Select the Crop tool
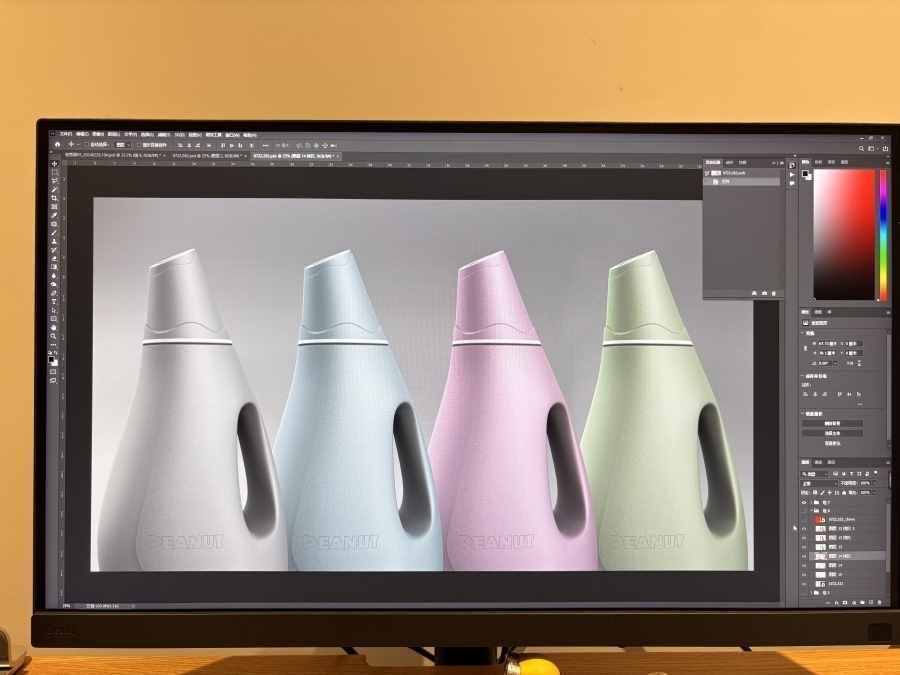Viewport: 900px width, 675px height. (54, 198)
